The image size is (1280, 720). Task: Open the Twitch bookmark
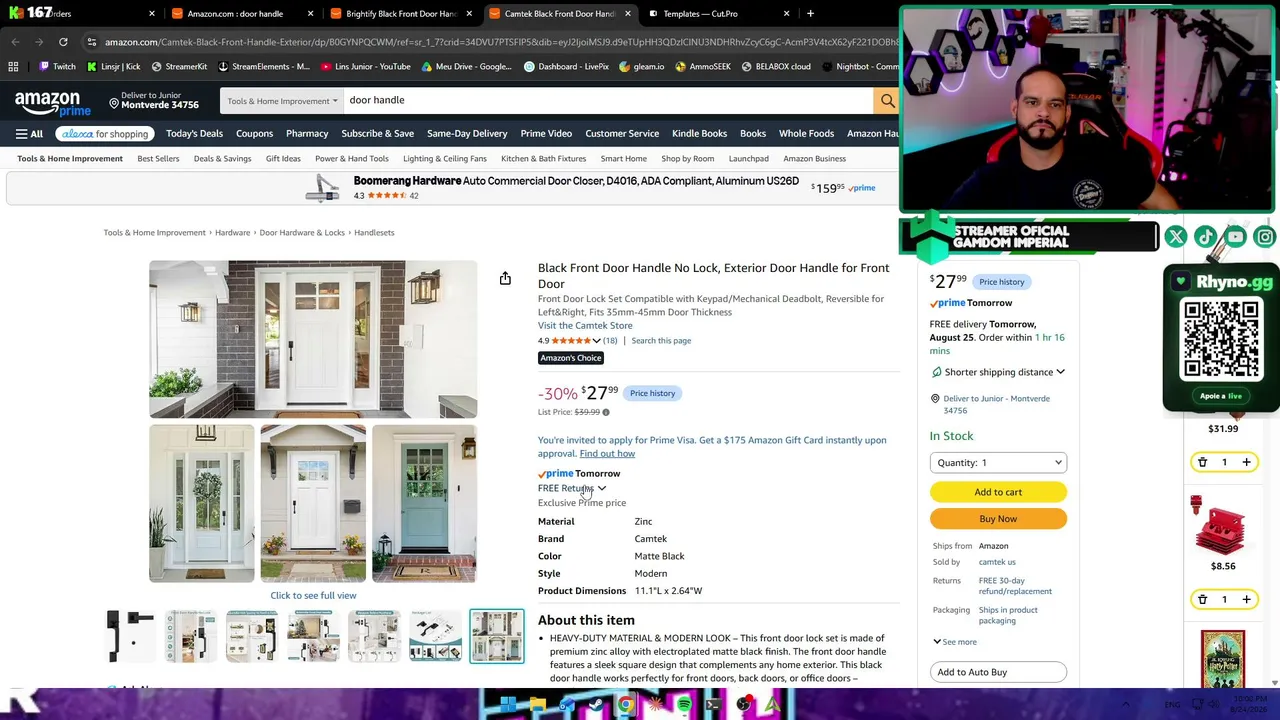click(x=57, y=67)
